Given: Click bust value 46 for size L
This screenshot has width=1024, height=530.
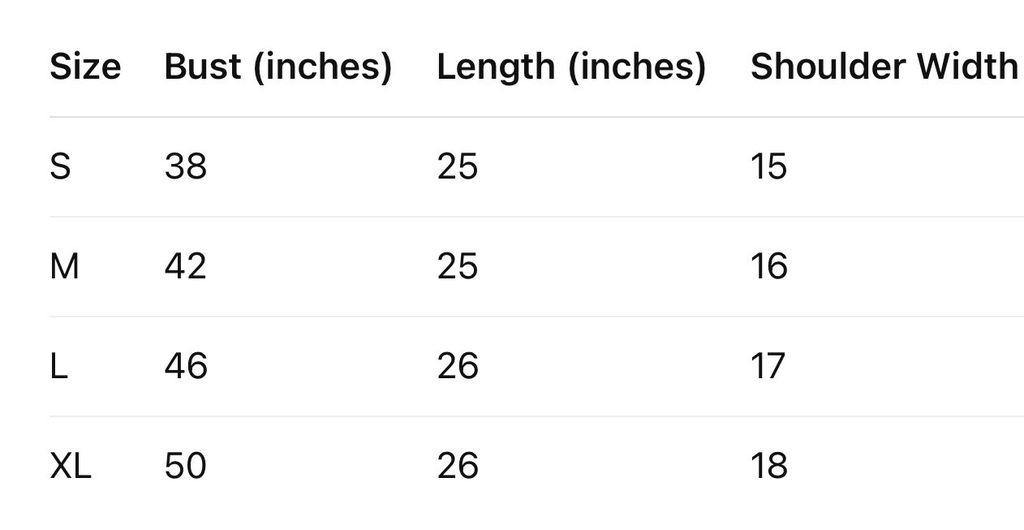Looking at the screenshot, I should tap(185, 366).
